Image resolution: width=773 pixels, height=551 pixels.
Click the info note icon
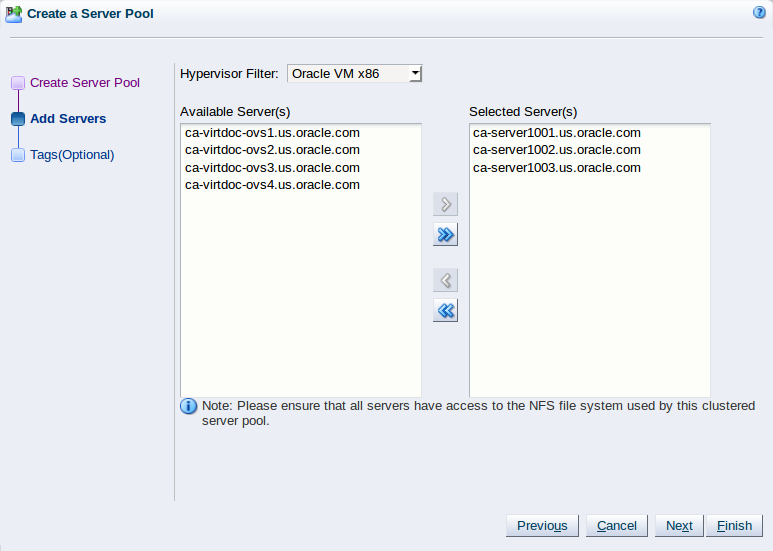point(188,407)
